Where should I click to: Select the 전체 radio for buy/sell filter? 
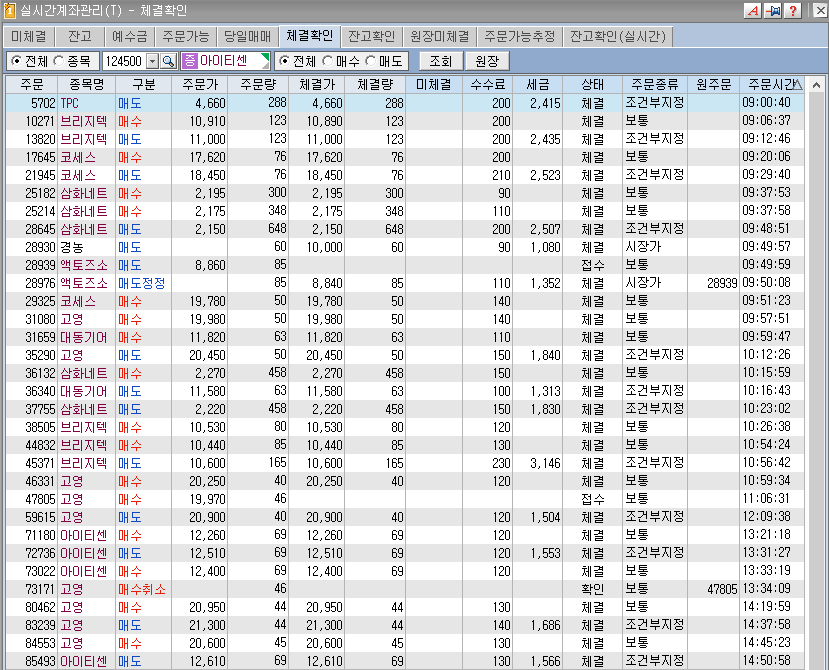(284, 61)
